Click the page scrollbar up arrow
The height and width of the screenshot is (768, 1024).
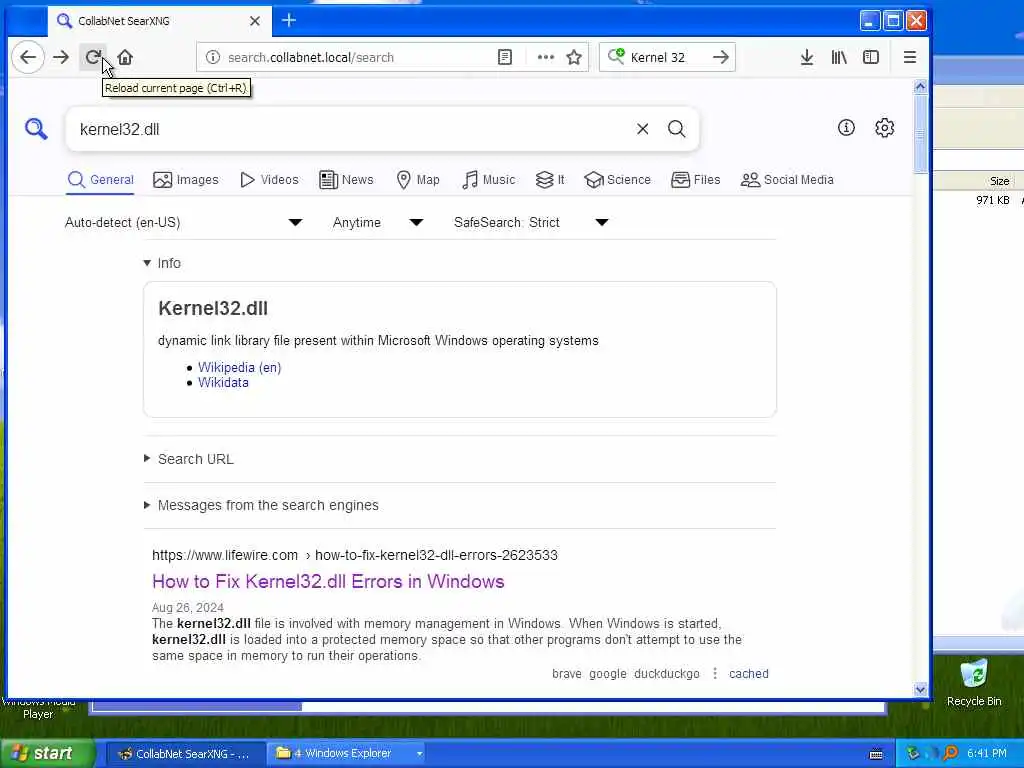(921, 86)
